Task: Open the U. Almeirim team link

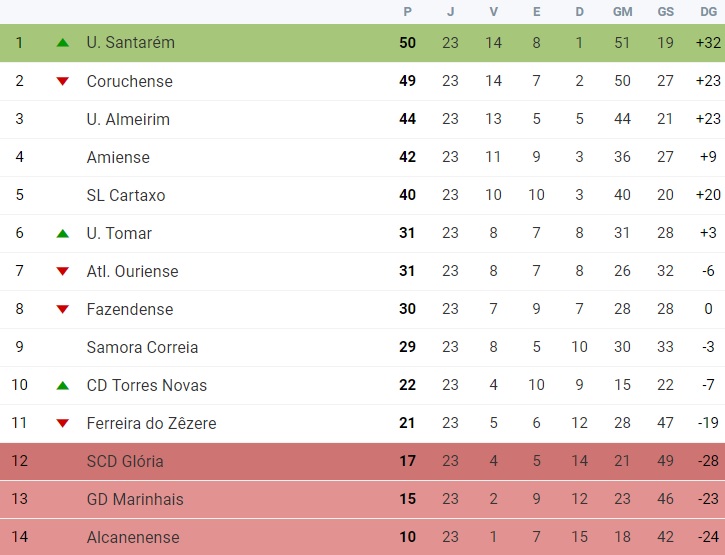Action: pos(128,119)
